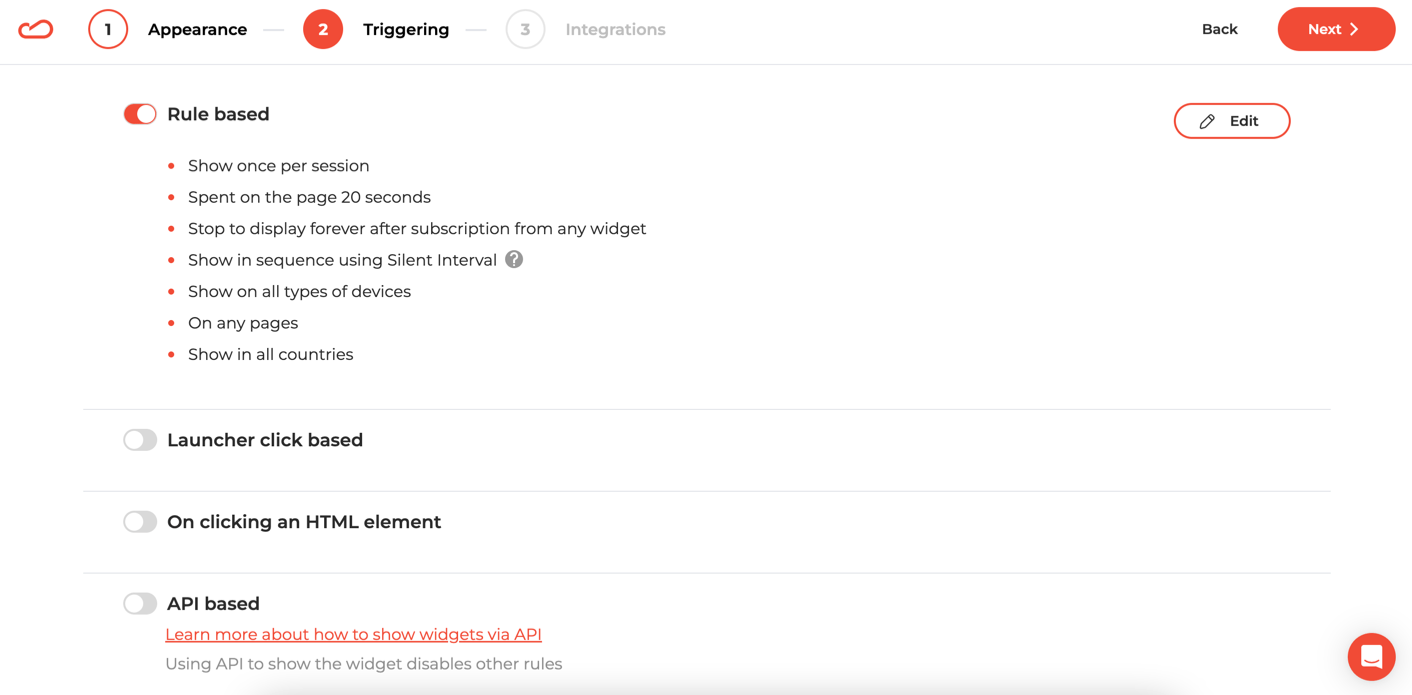Open the widgets via API learn more link

coord(353,634)
